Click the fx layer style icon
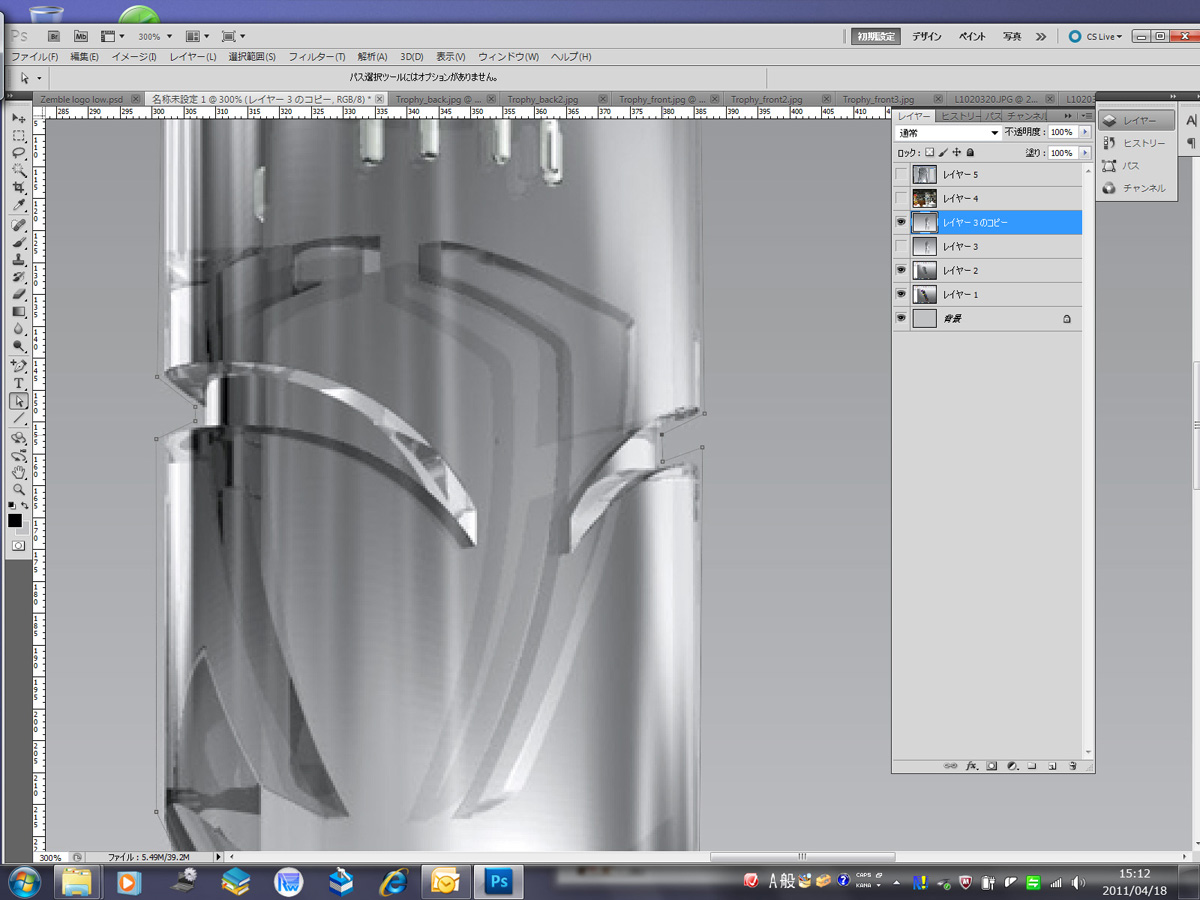1200x900 pixels. click(971, 766)
